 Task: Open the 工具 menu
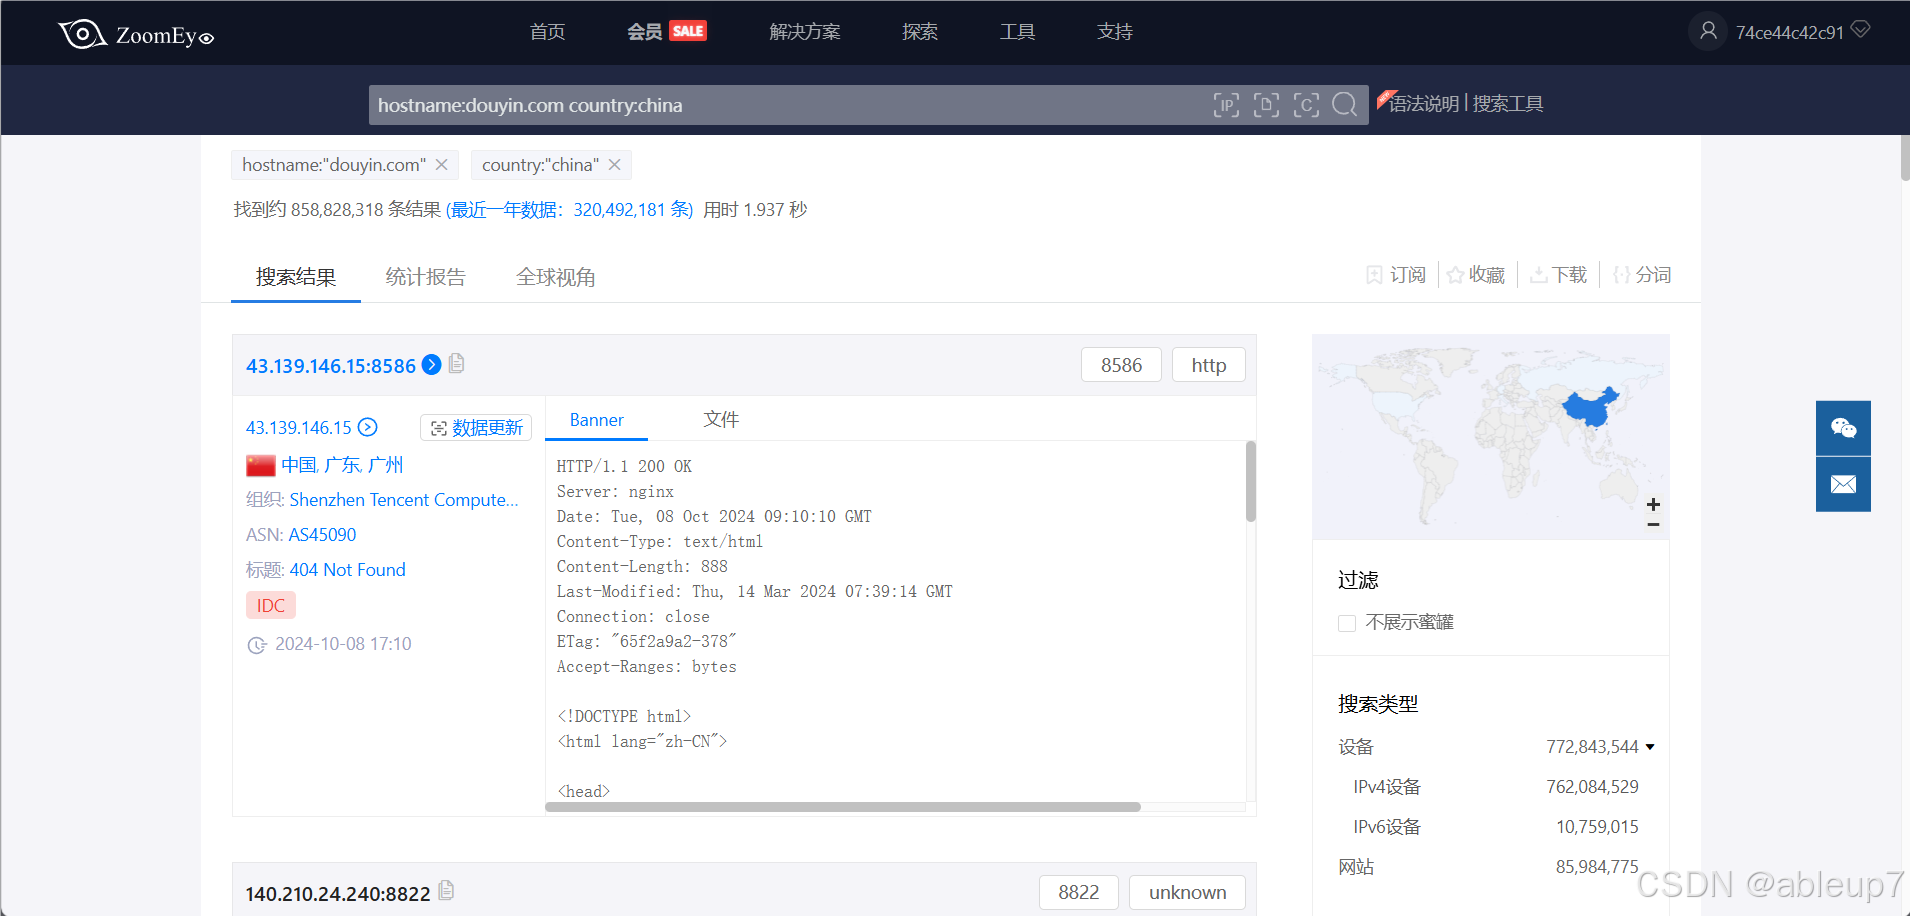point(1017,32)
